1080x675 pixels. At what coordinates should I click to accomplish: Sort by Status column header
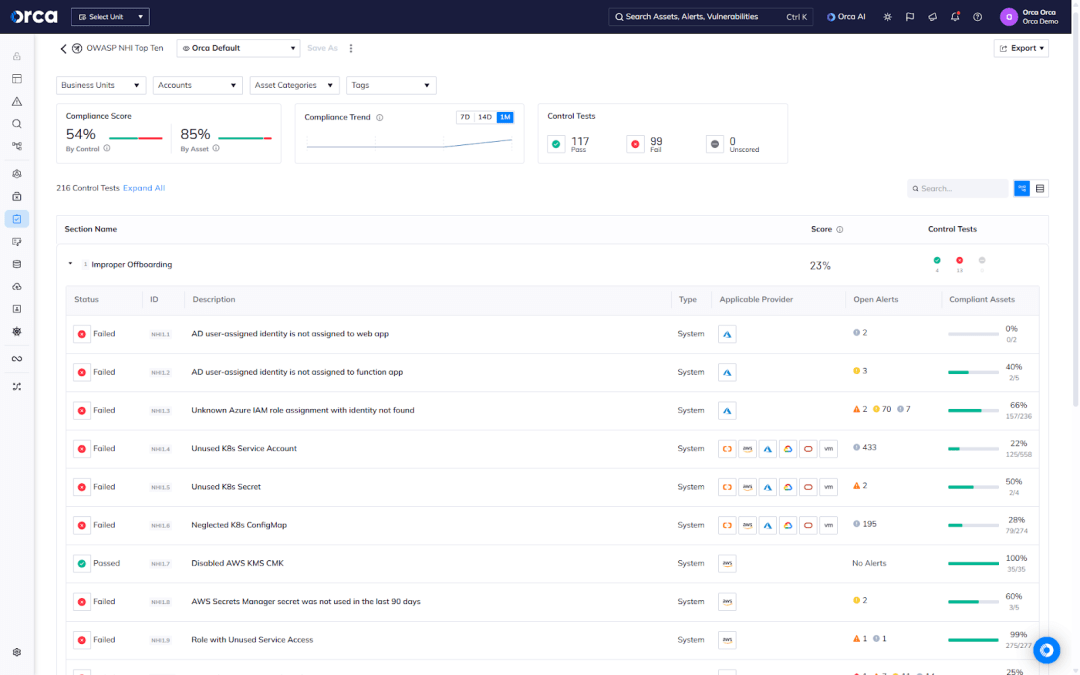click(x=86, y=300)
